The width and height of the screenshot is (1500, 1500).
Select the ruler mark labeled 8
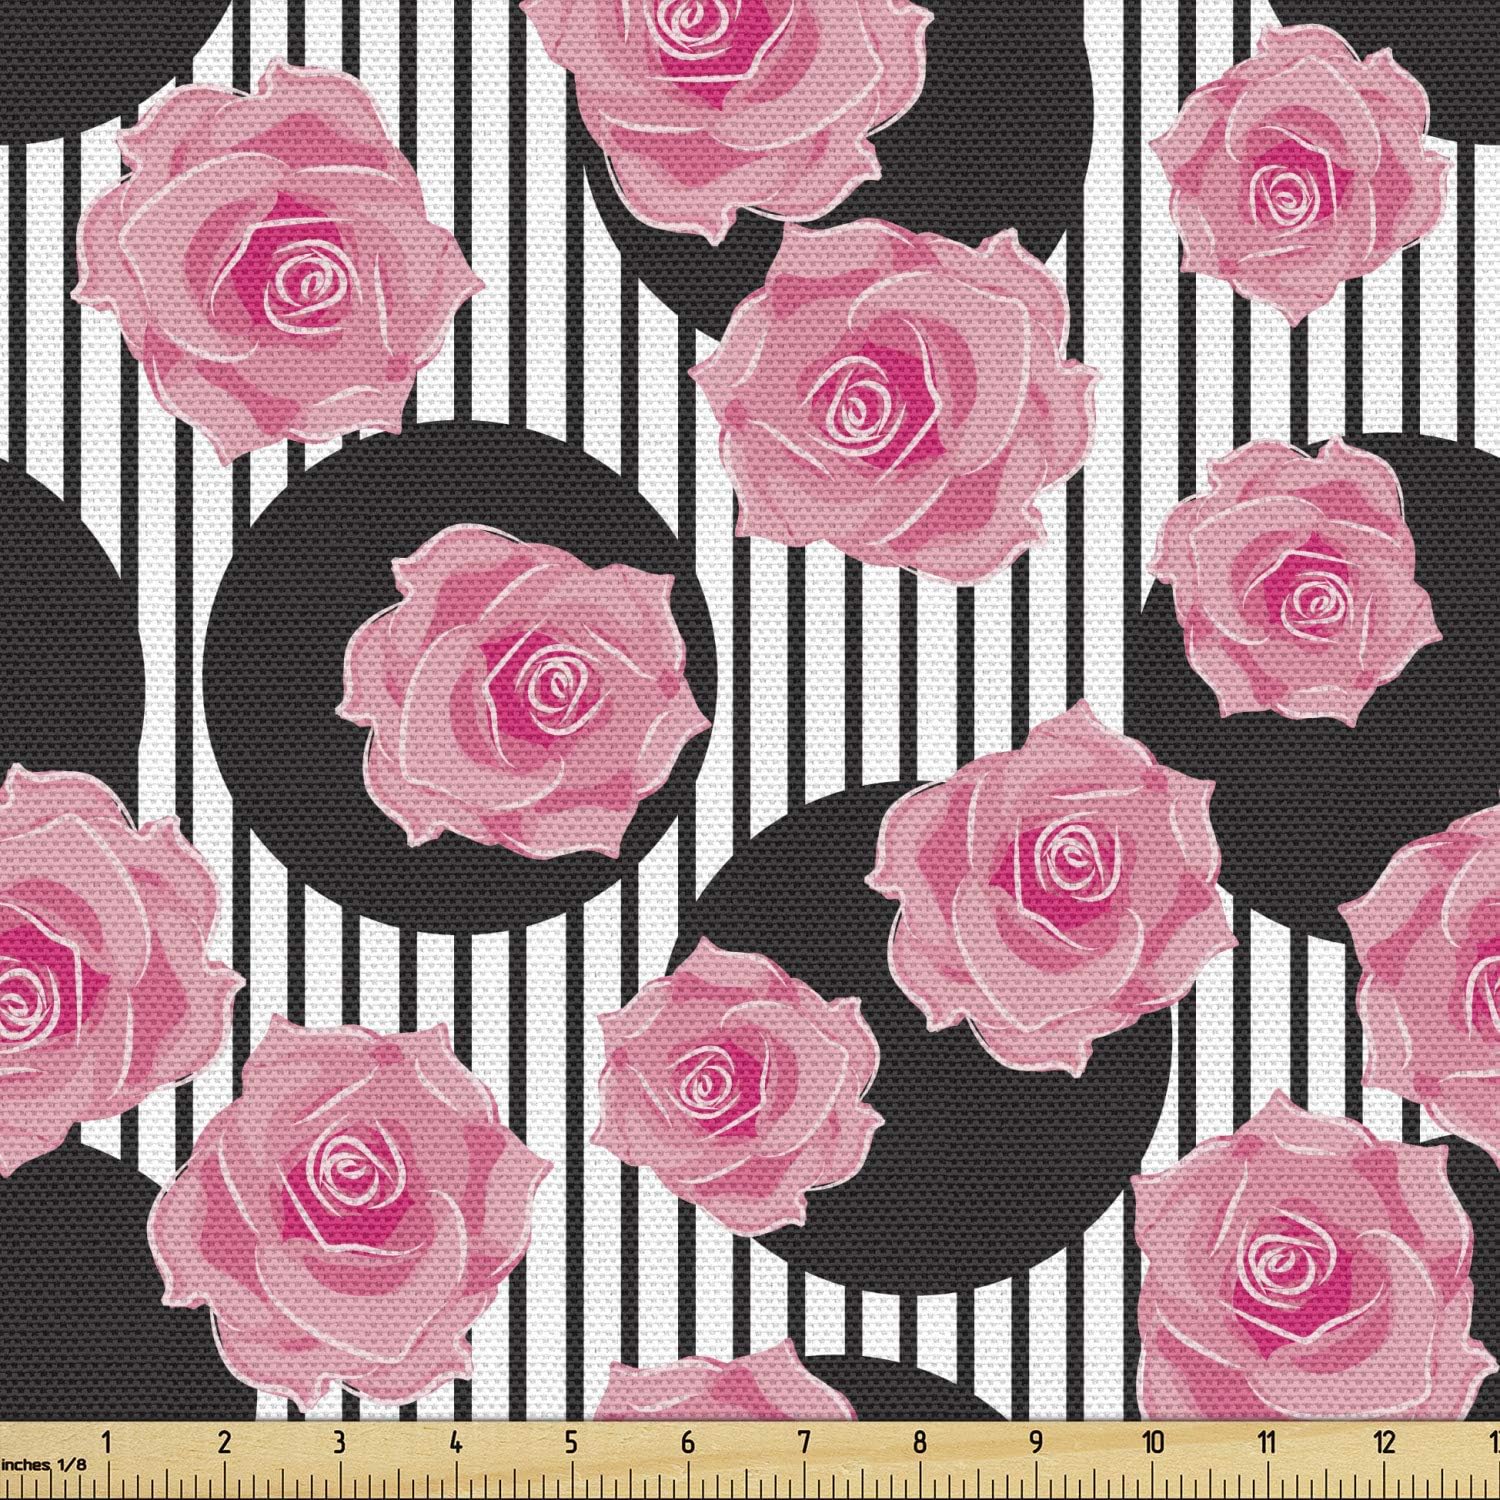pyautogui.click(x=920, y=1442)
